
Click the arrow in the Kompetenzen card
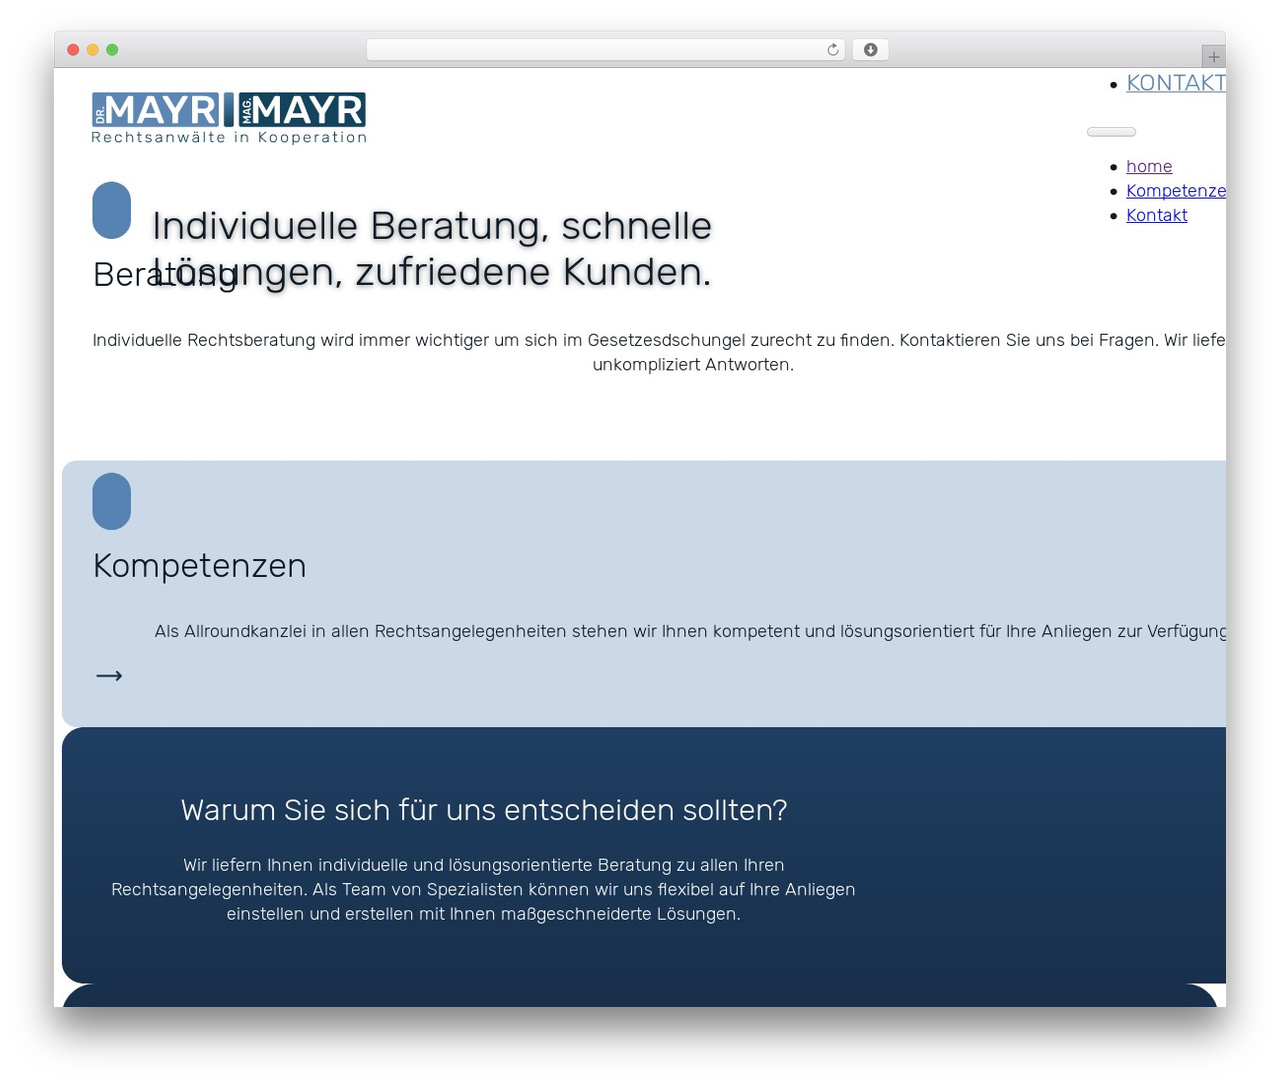109,676
